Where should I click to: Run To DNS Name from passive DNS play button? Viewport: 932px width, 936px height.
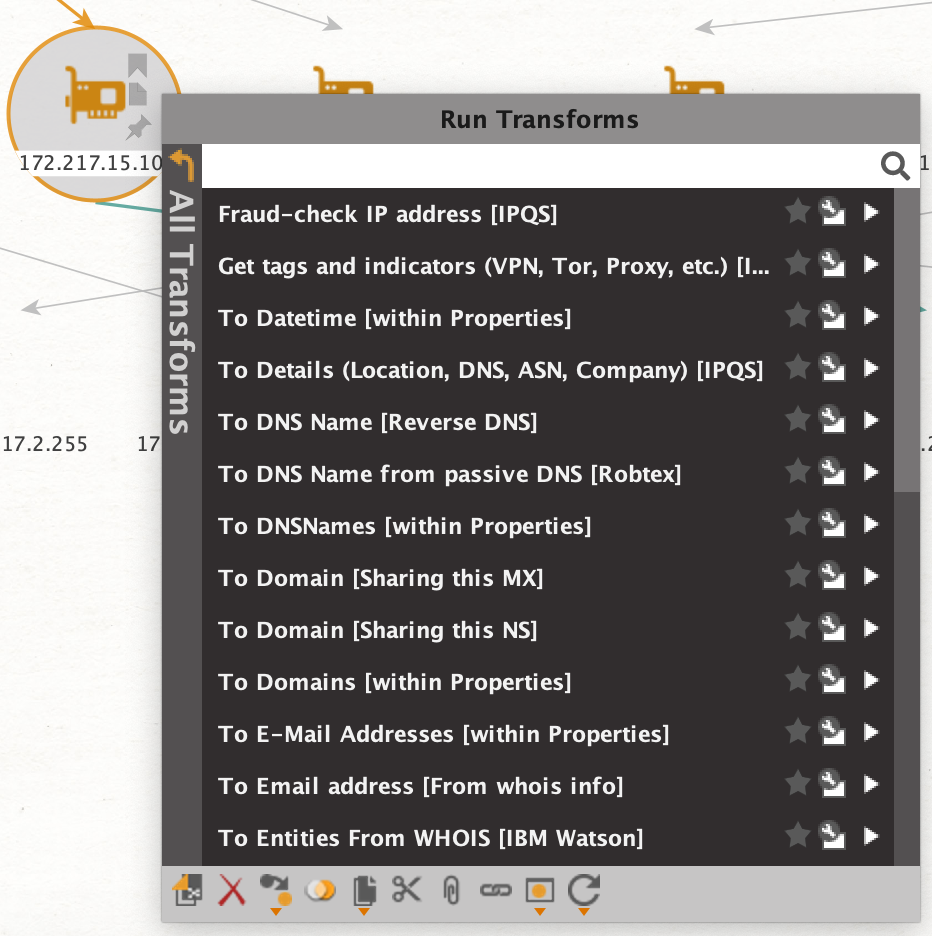tap(871, 472)
